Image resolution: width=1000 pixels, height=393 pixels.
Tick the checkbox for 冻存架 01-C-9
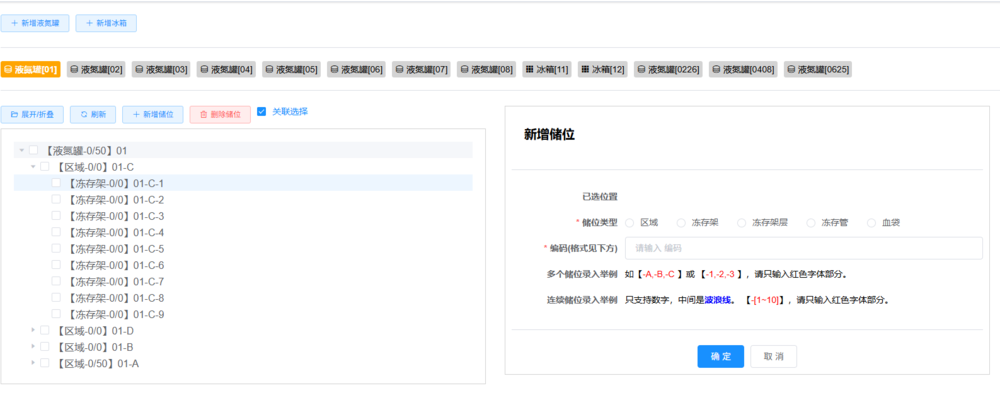(x=56, y=314)
